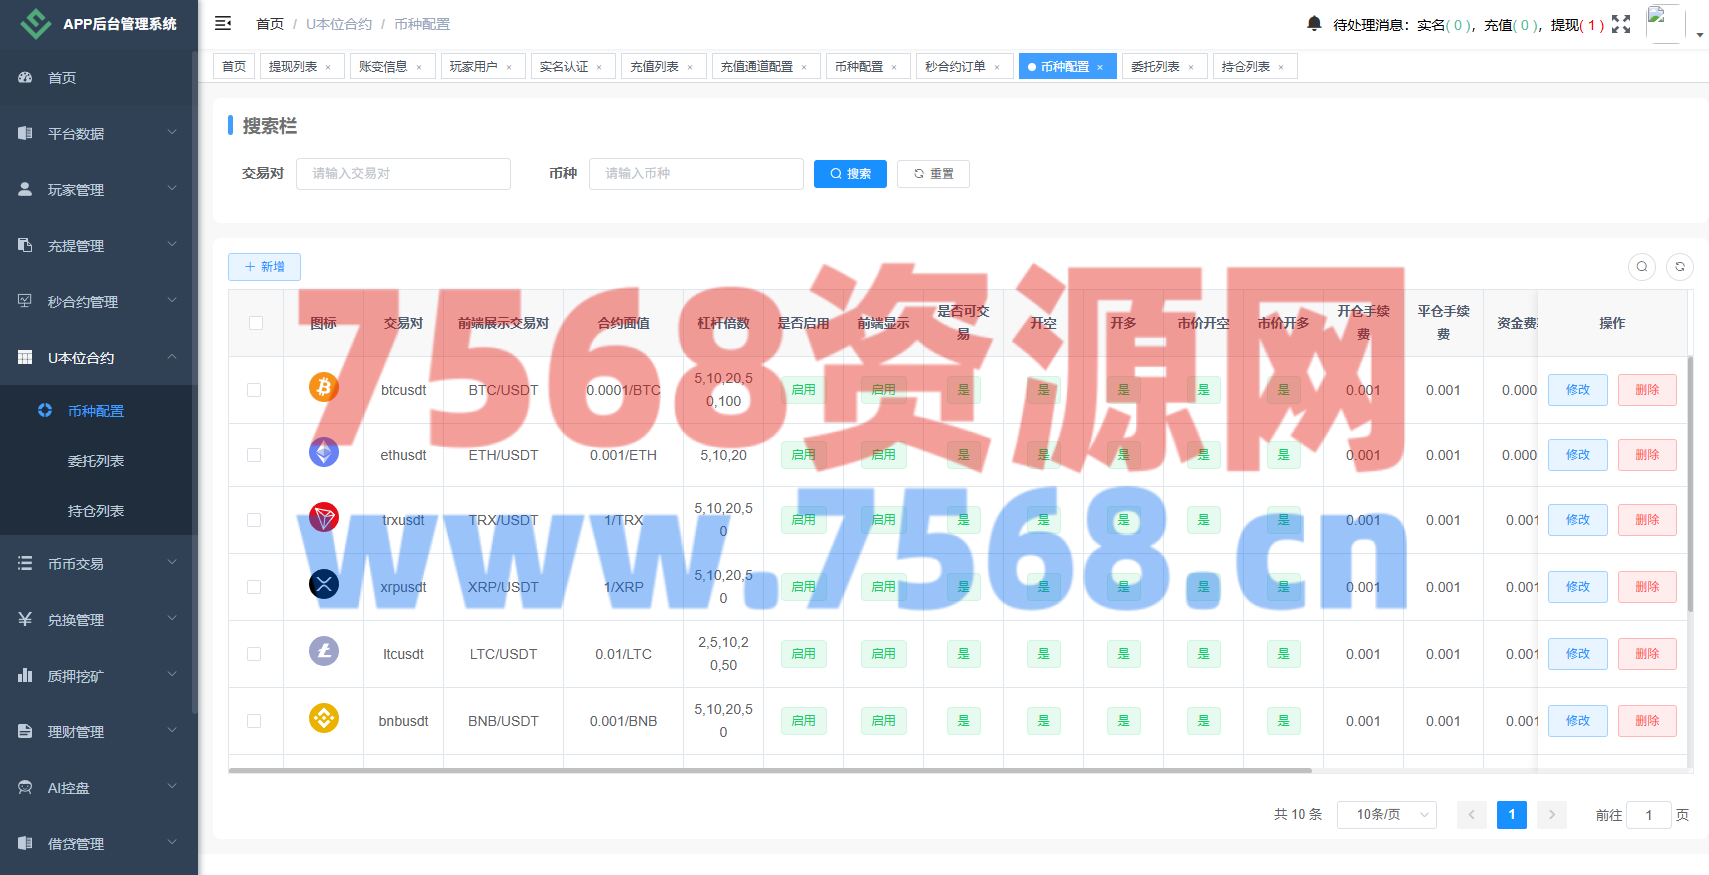
Task: Focus the 交易对 search input field
Action: 403,174
